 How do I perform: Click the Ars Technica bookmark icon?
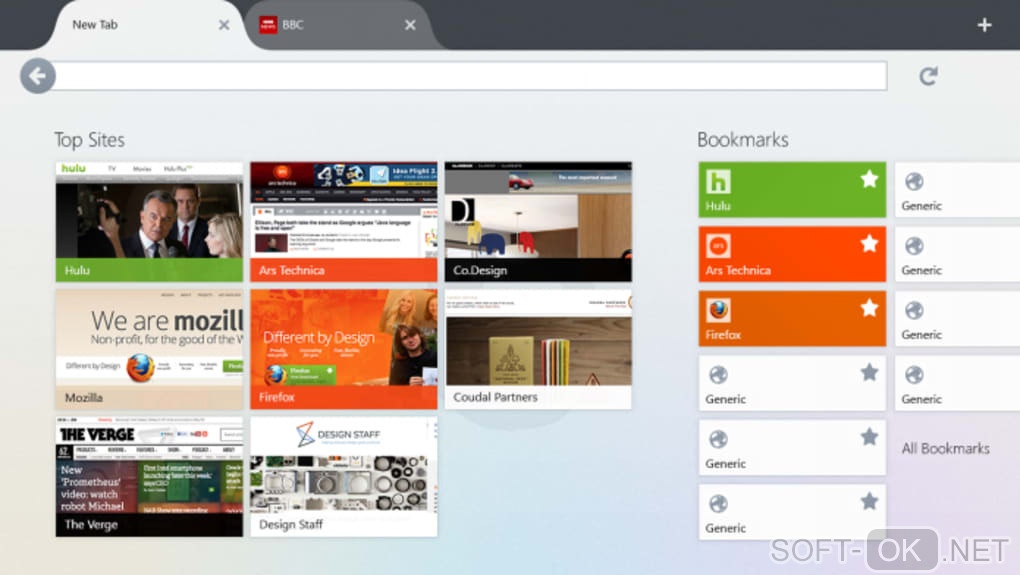tap(718, 246)
